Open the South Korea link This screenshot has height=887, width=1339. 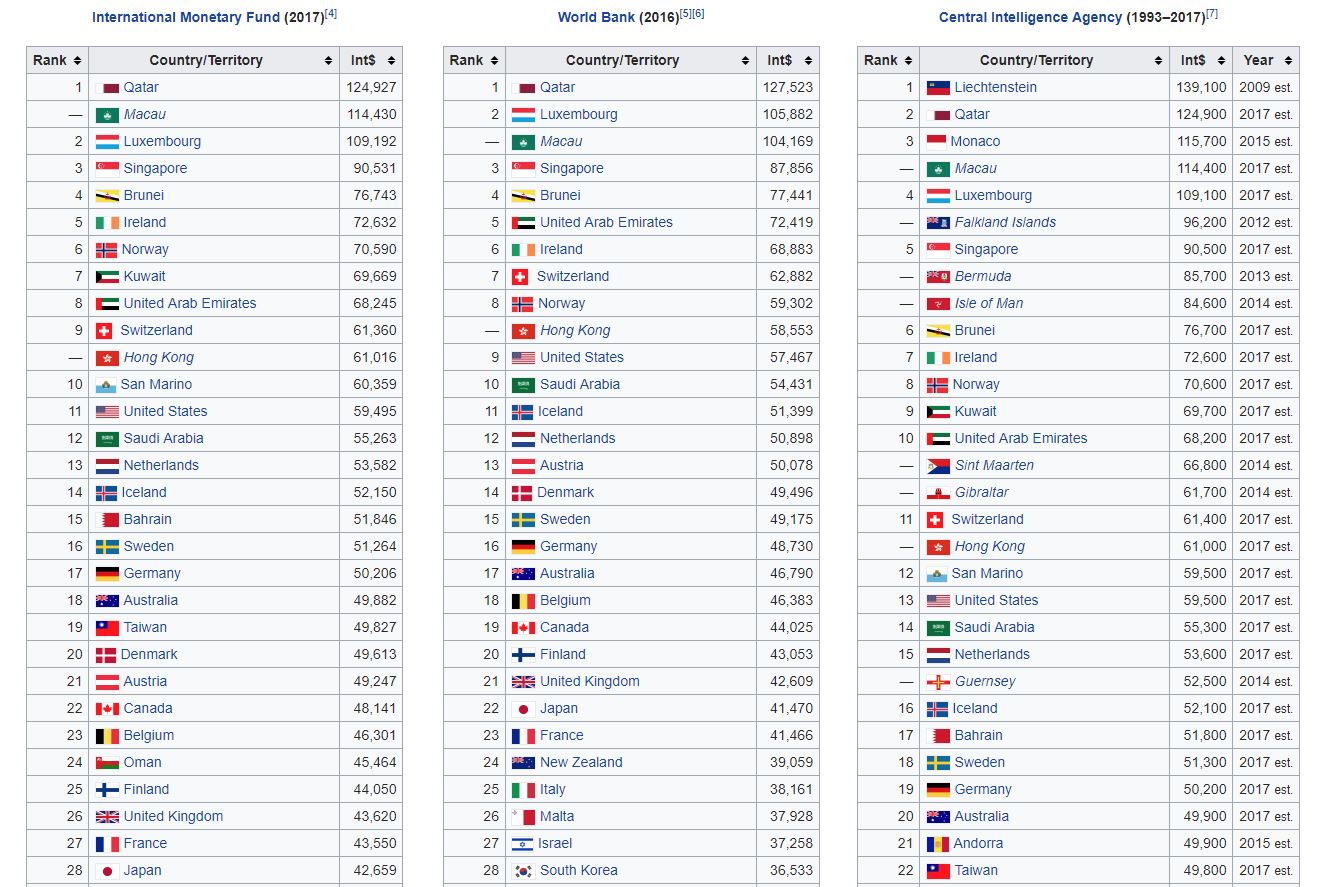click(579, 871)
